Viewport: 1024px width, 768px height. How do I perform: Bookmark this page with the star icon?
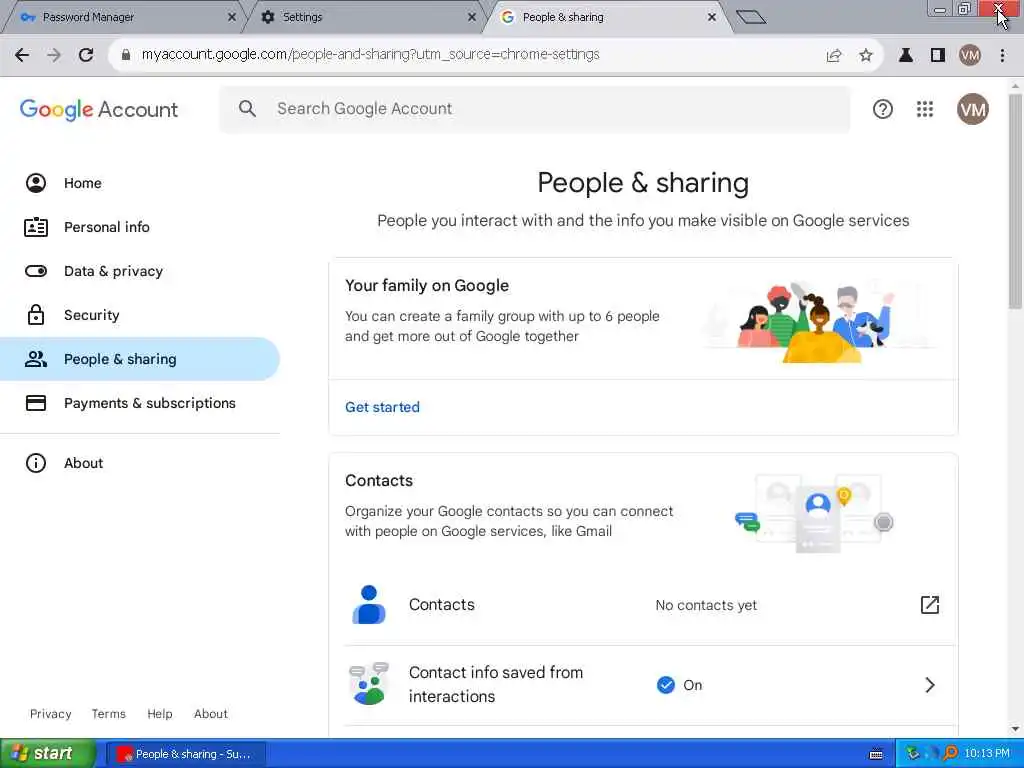866,56
